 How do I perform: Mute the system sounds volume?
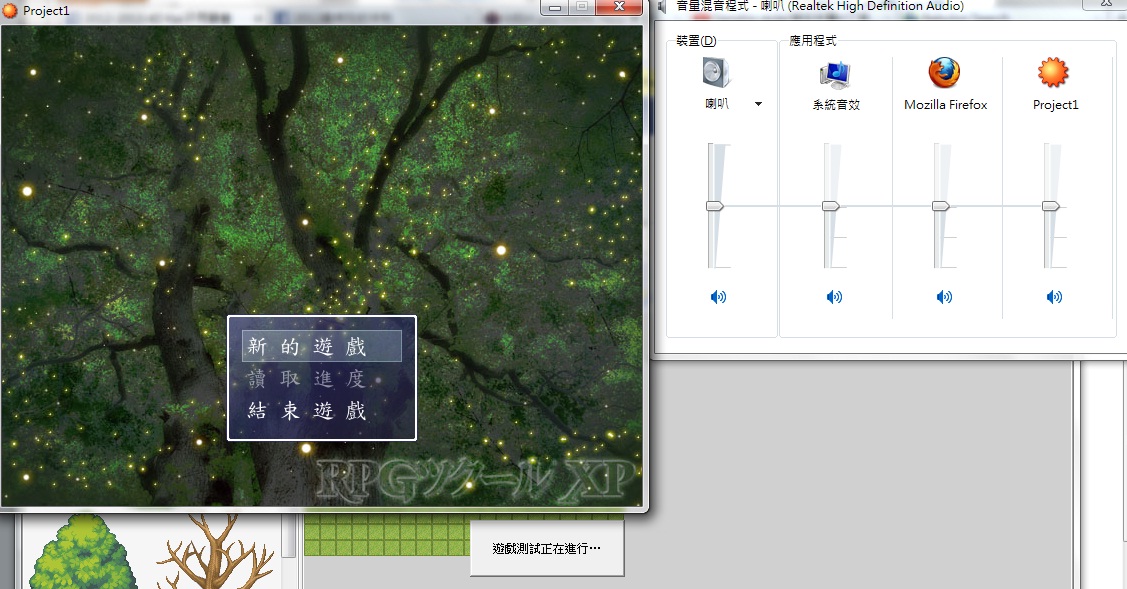click(834, 296)
